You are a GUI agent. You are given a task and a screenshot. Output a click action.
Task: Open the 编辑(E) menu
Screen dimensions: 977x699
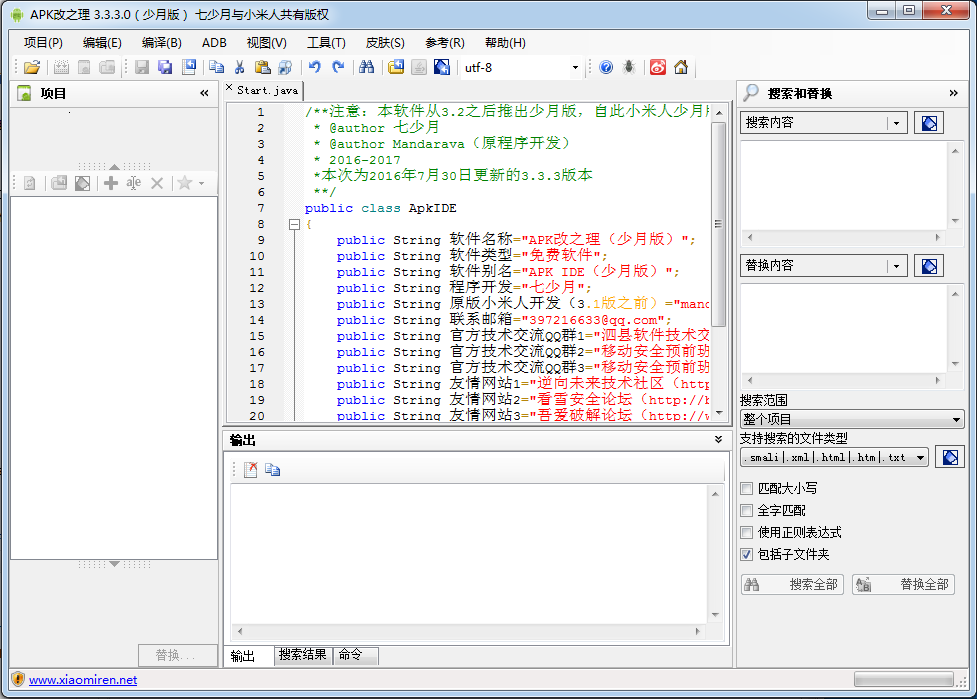(102, 43)
